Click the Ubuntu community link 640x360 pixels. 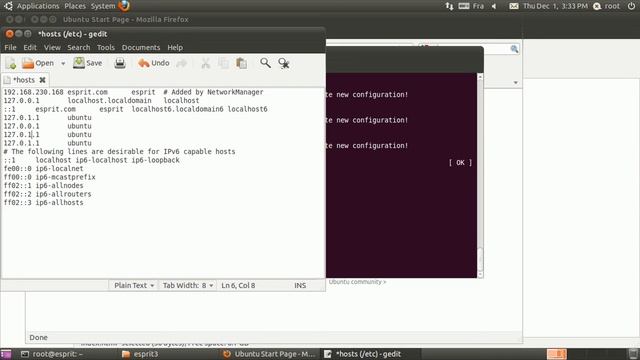click(x=357, y=282)
